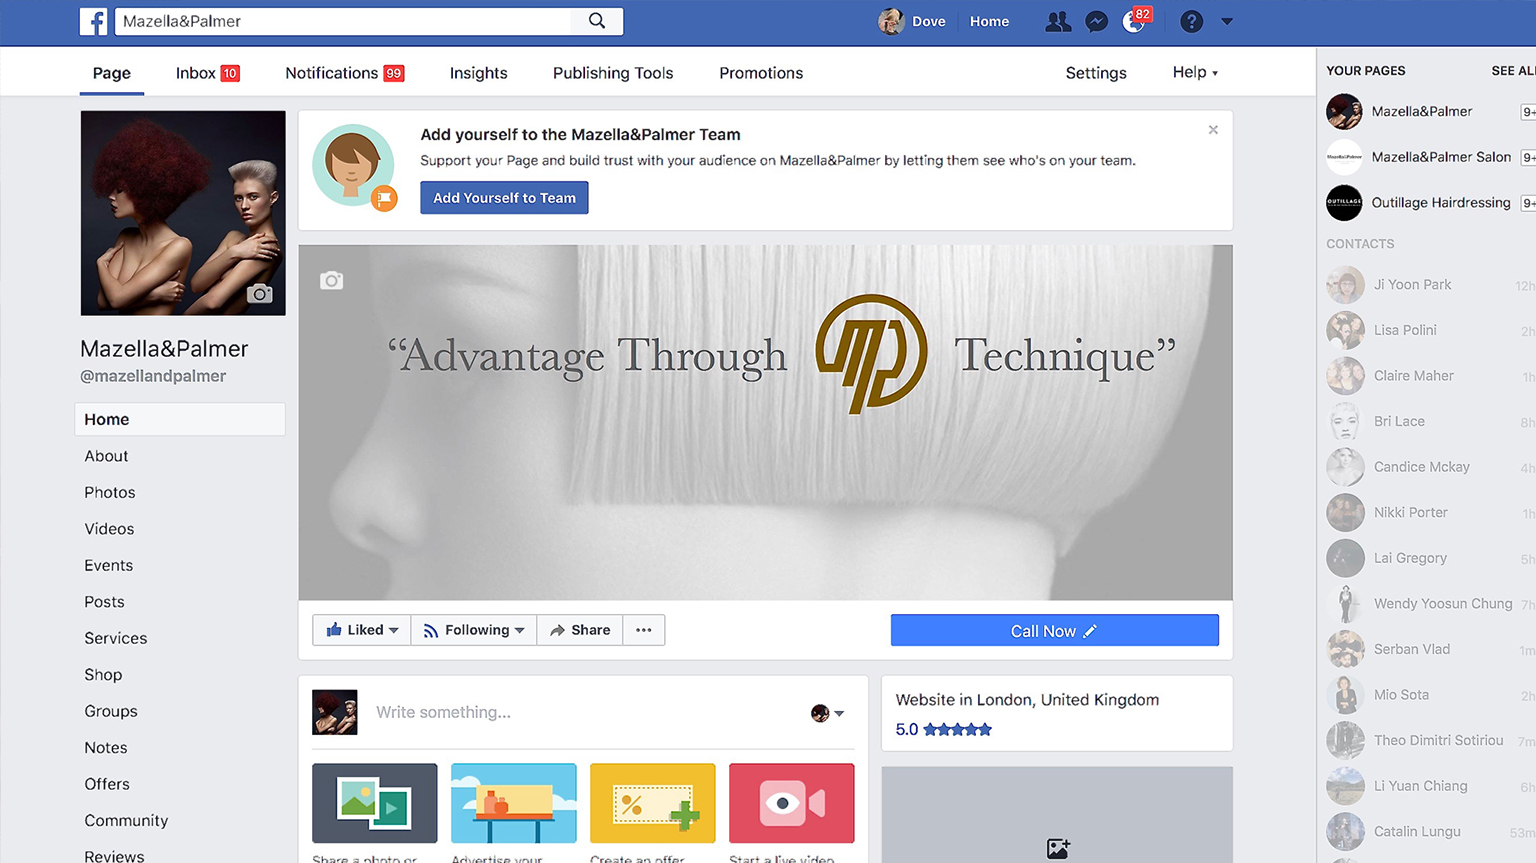The height and width of the screenshot is (863, 1536).
Task: Click the search magnifier icon
Action: 597,21
